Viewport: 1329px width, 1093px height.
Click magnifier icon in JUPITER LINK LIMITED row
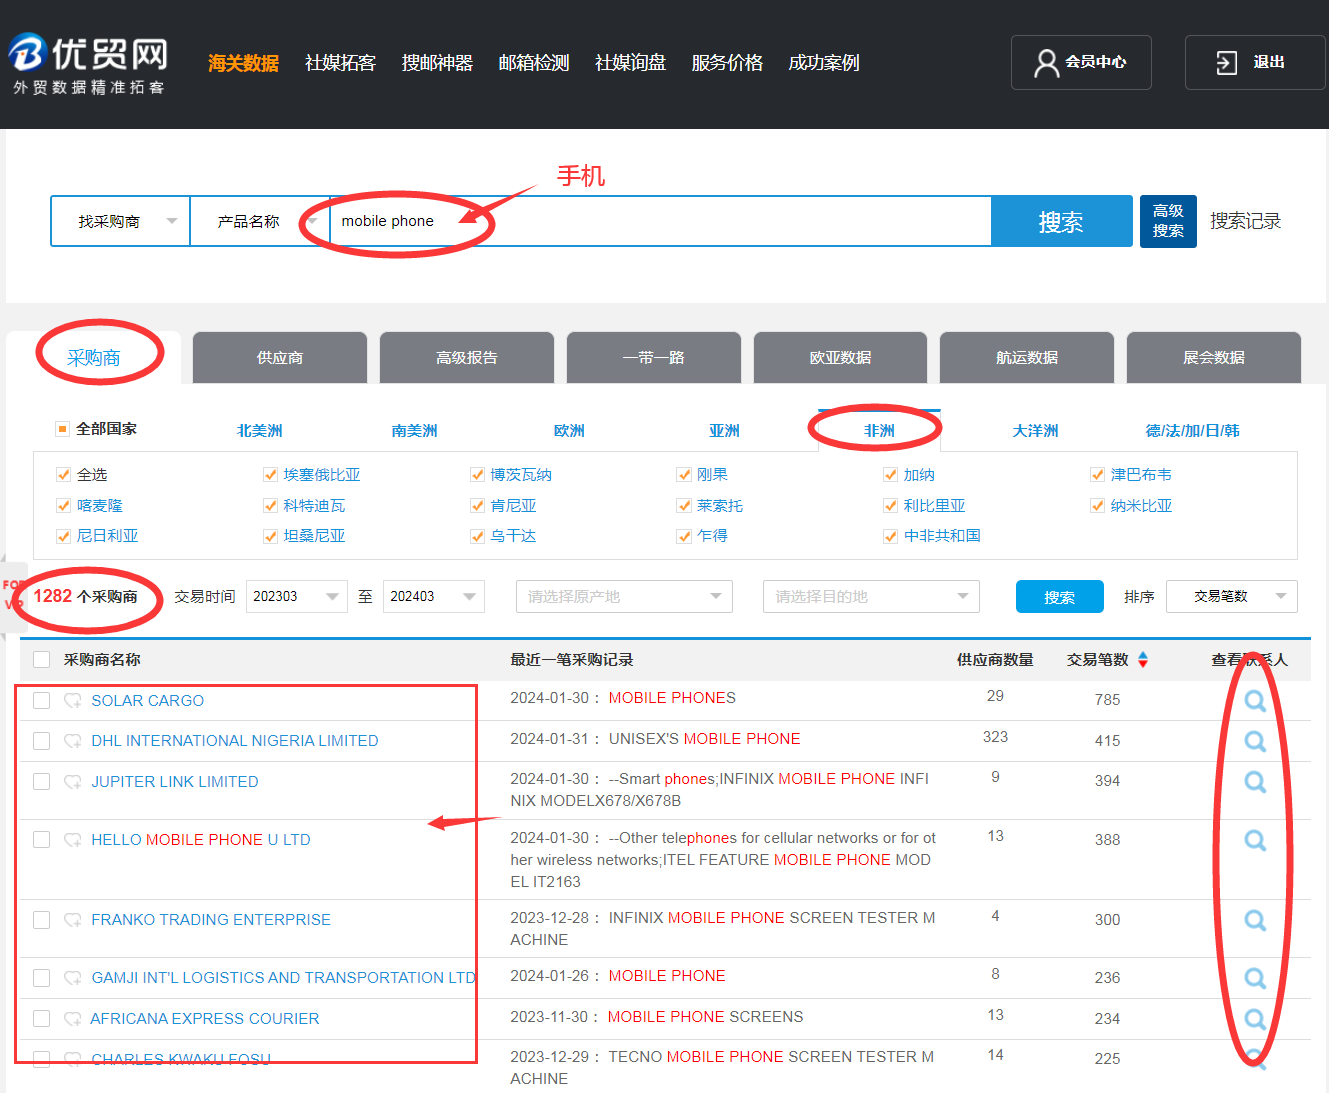[x=1254, y=782]
